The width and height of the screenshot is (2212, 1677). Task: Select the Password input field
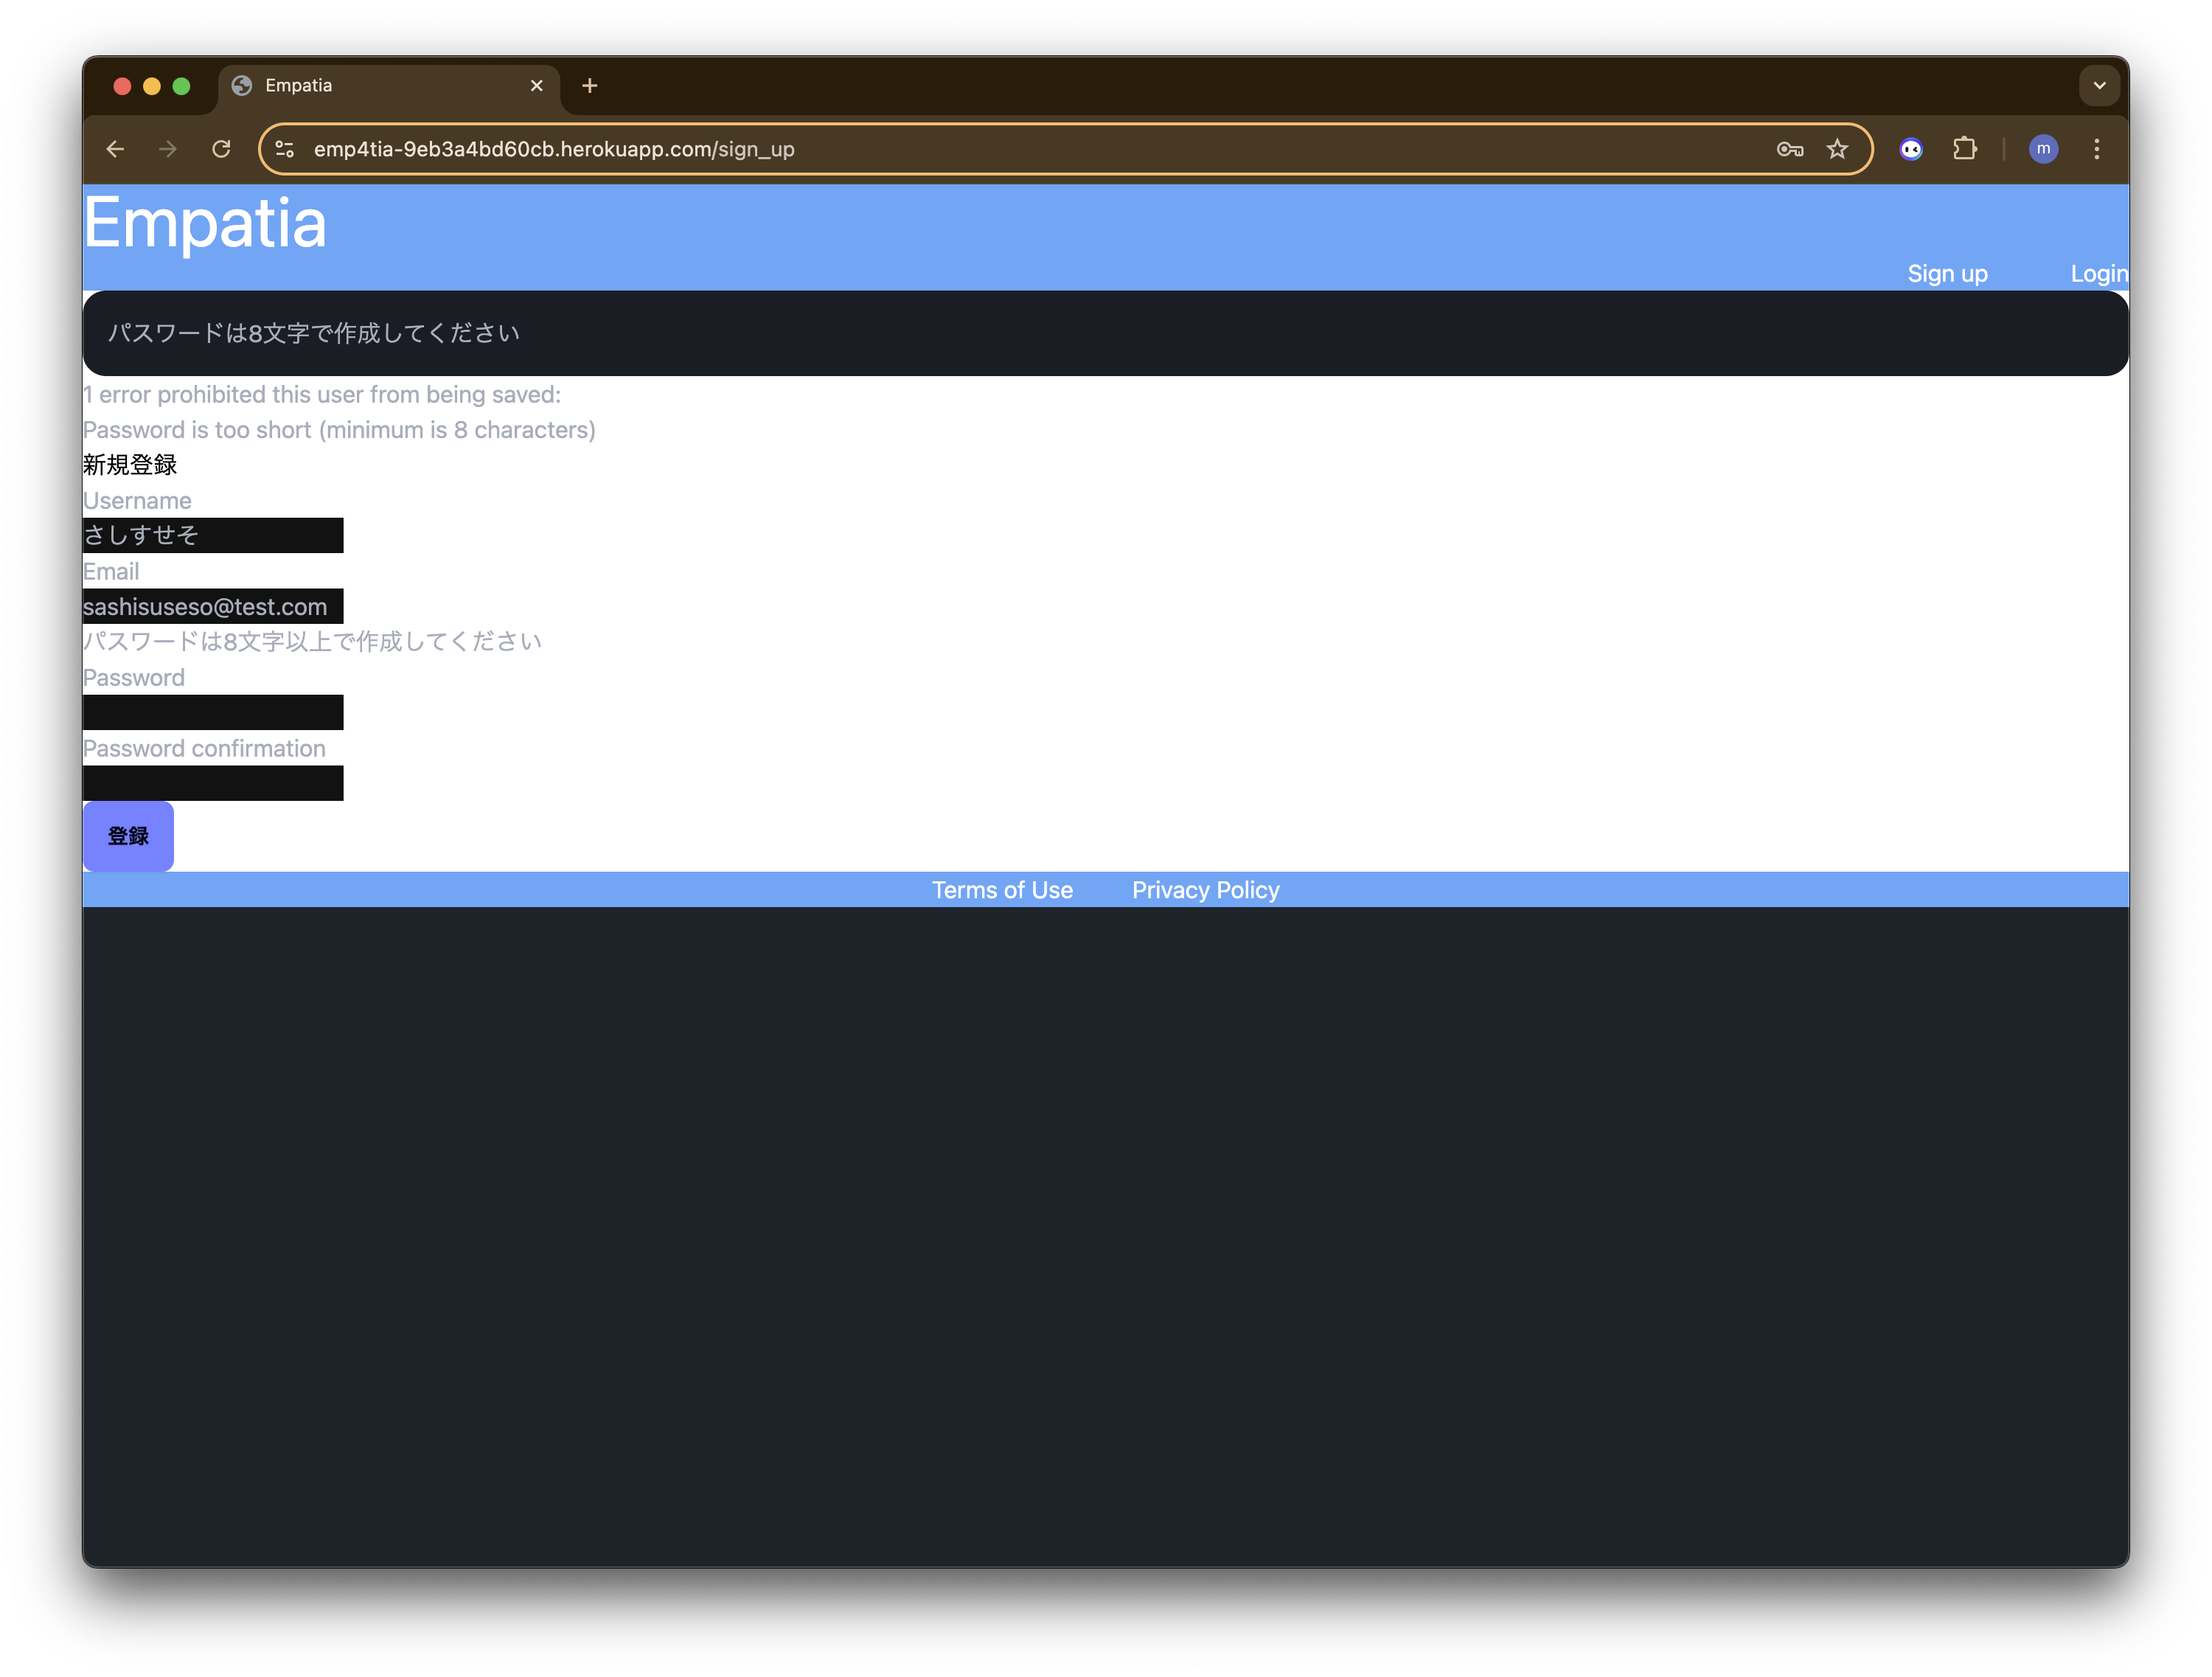coord(213,712)
